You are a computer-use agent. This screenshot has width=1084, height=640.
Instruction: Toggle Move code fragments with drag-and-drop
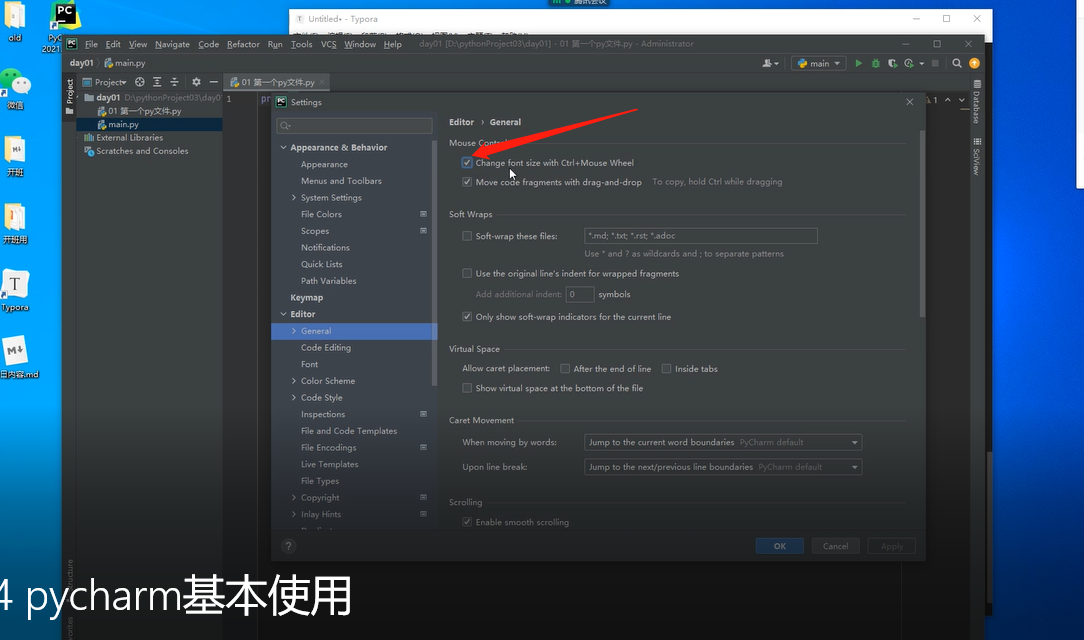click(467, 182)
